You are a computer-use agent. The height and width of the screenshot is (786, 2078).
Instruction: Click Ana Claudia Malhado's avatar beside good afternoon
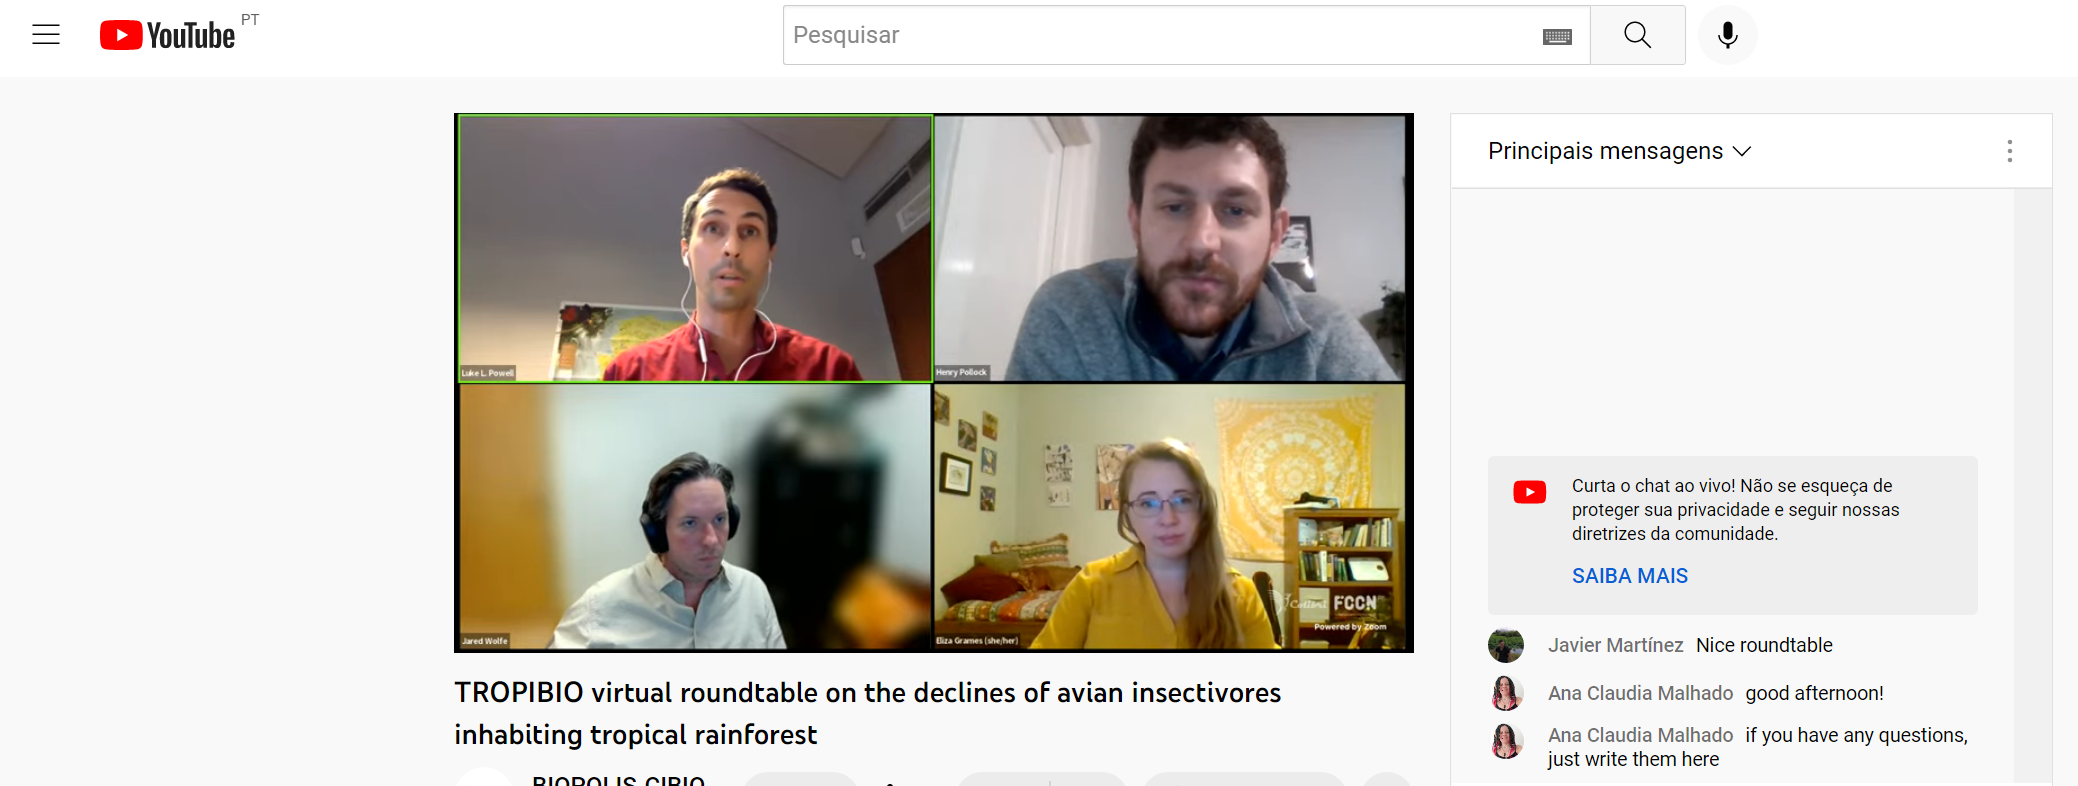[x=1505, y=693]
